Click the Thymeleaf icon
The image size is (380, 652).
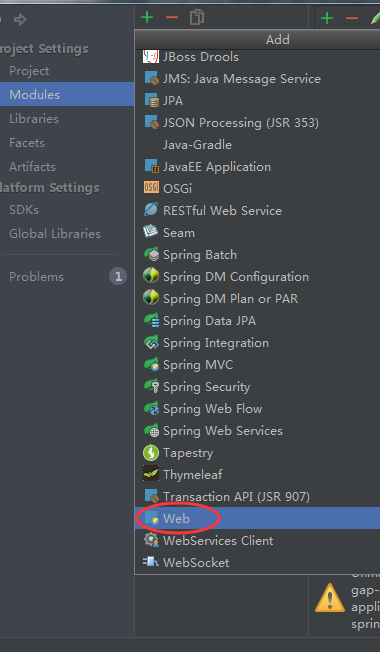pos(151,474)
